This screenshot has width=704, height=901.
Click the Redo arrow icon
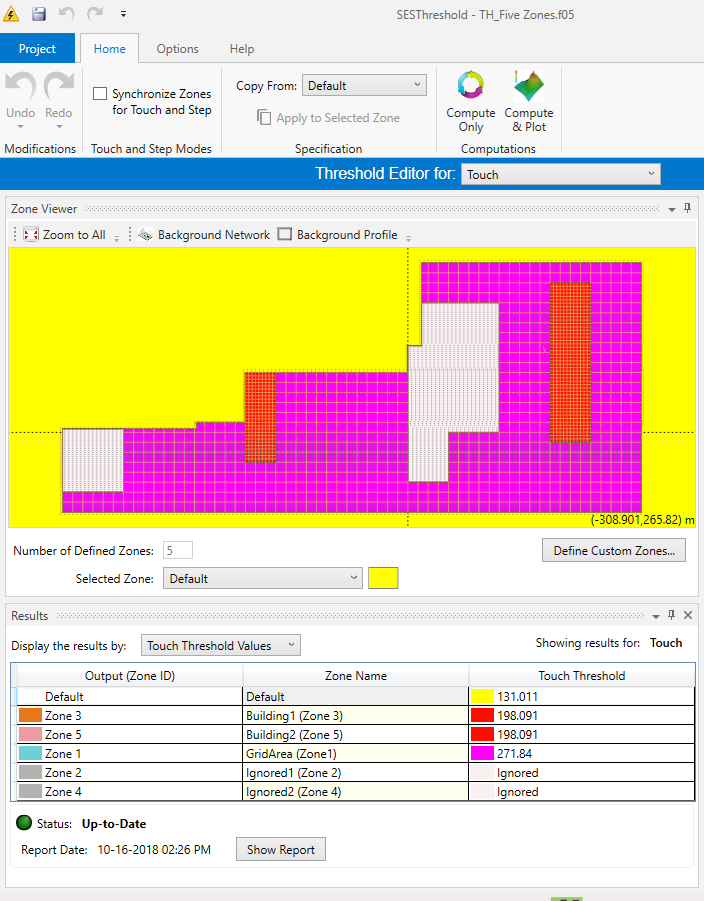59,87
